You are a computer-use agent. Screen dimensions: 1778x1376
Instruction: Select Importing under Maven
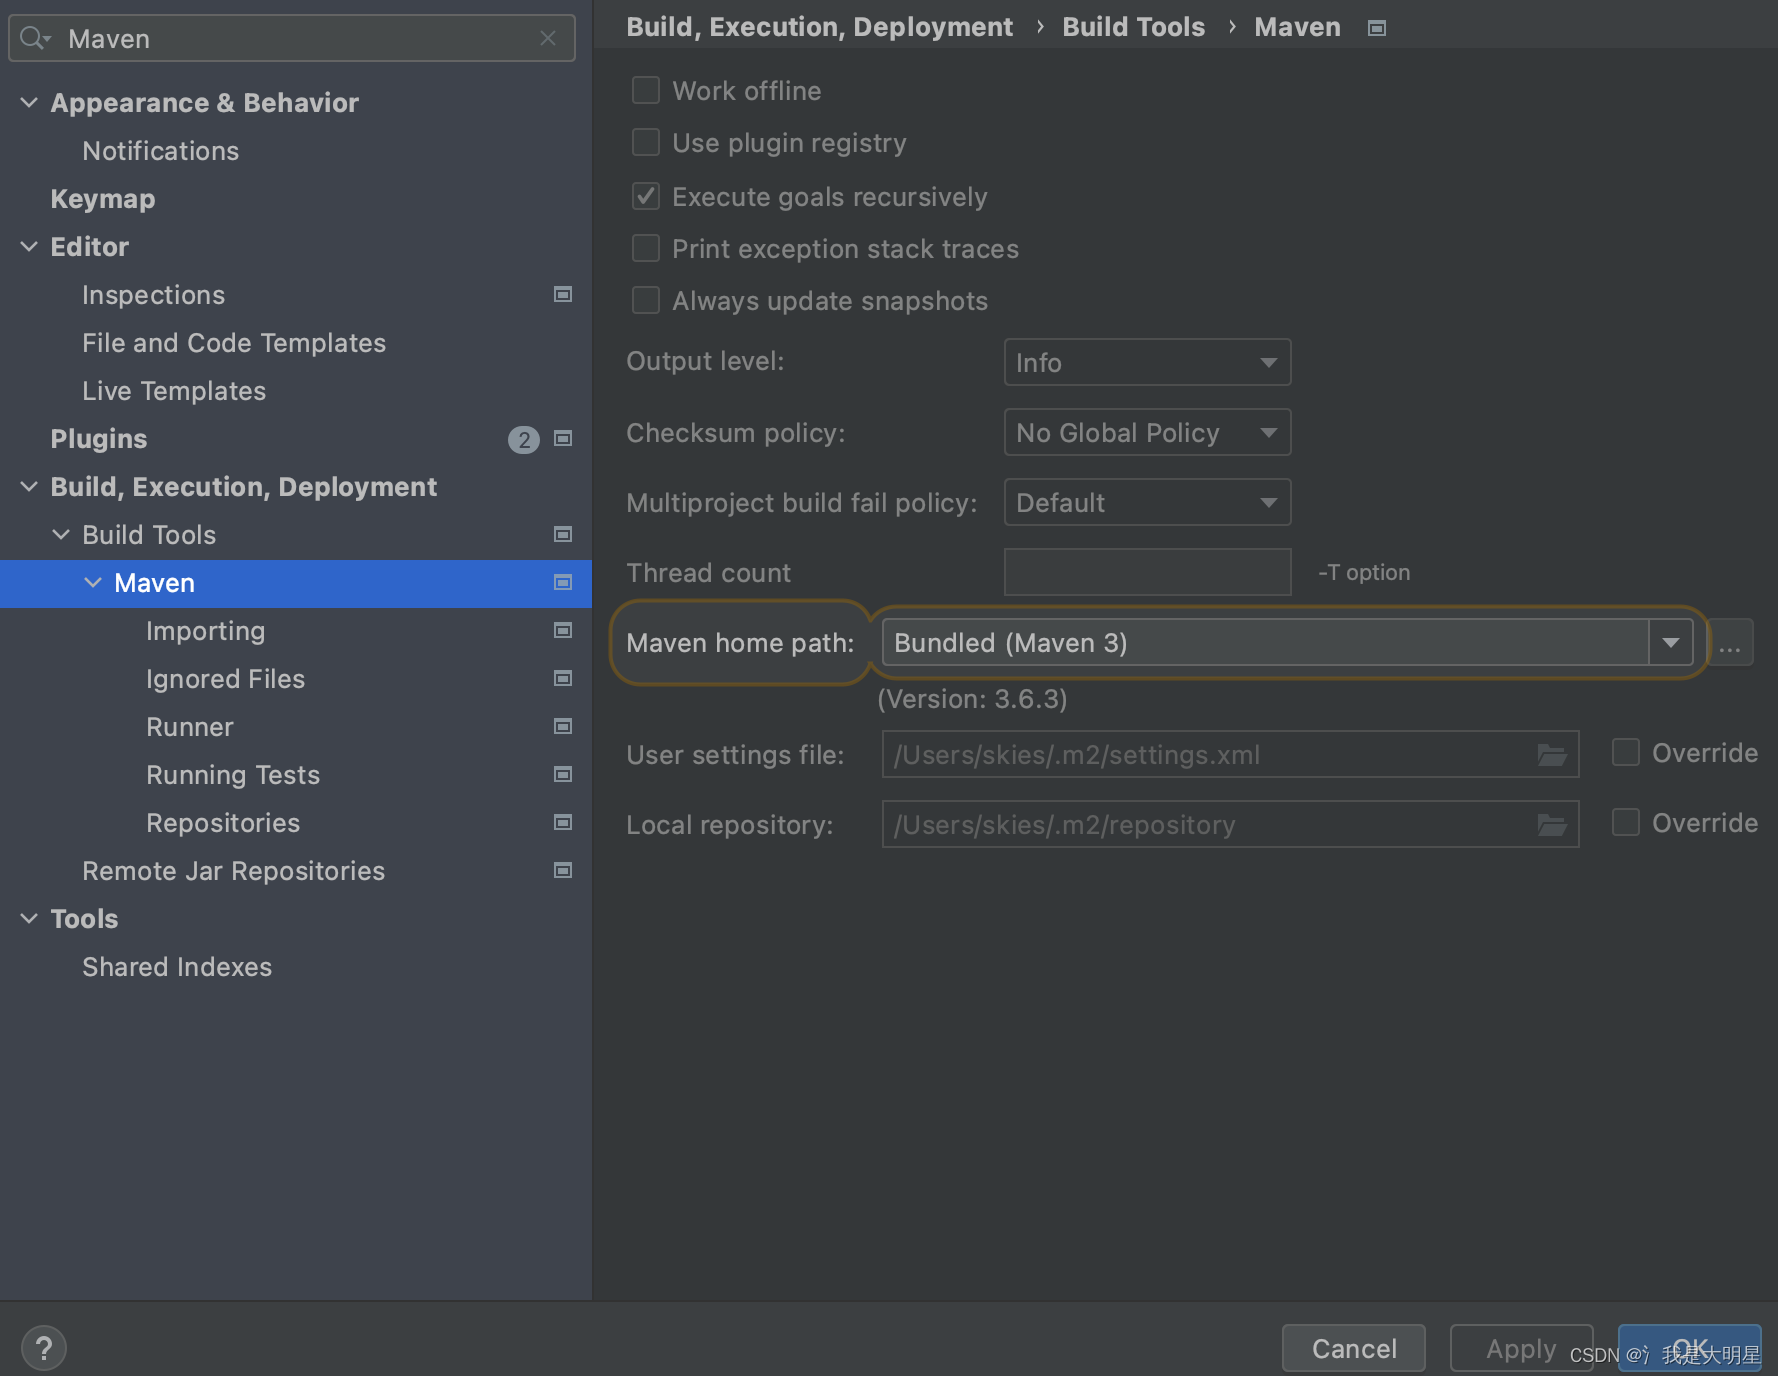pos(205,631)
